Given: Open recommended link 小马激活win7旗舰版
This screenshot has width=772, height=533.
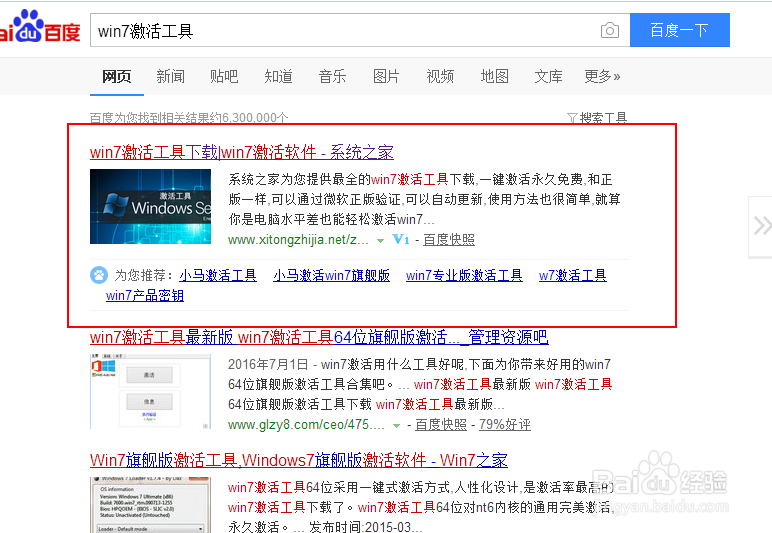Looking at the screenshot, I should point(331,275).
